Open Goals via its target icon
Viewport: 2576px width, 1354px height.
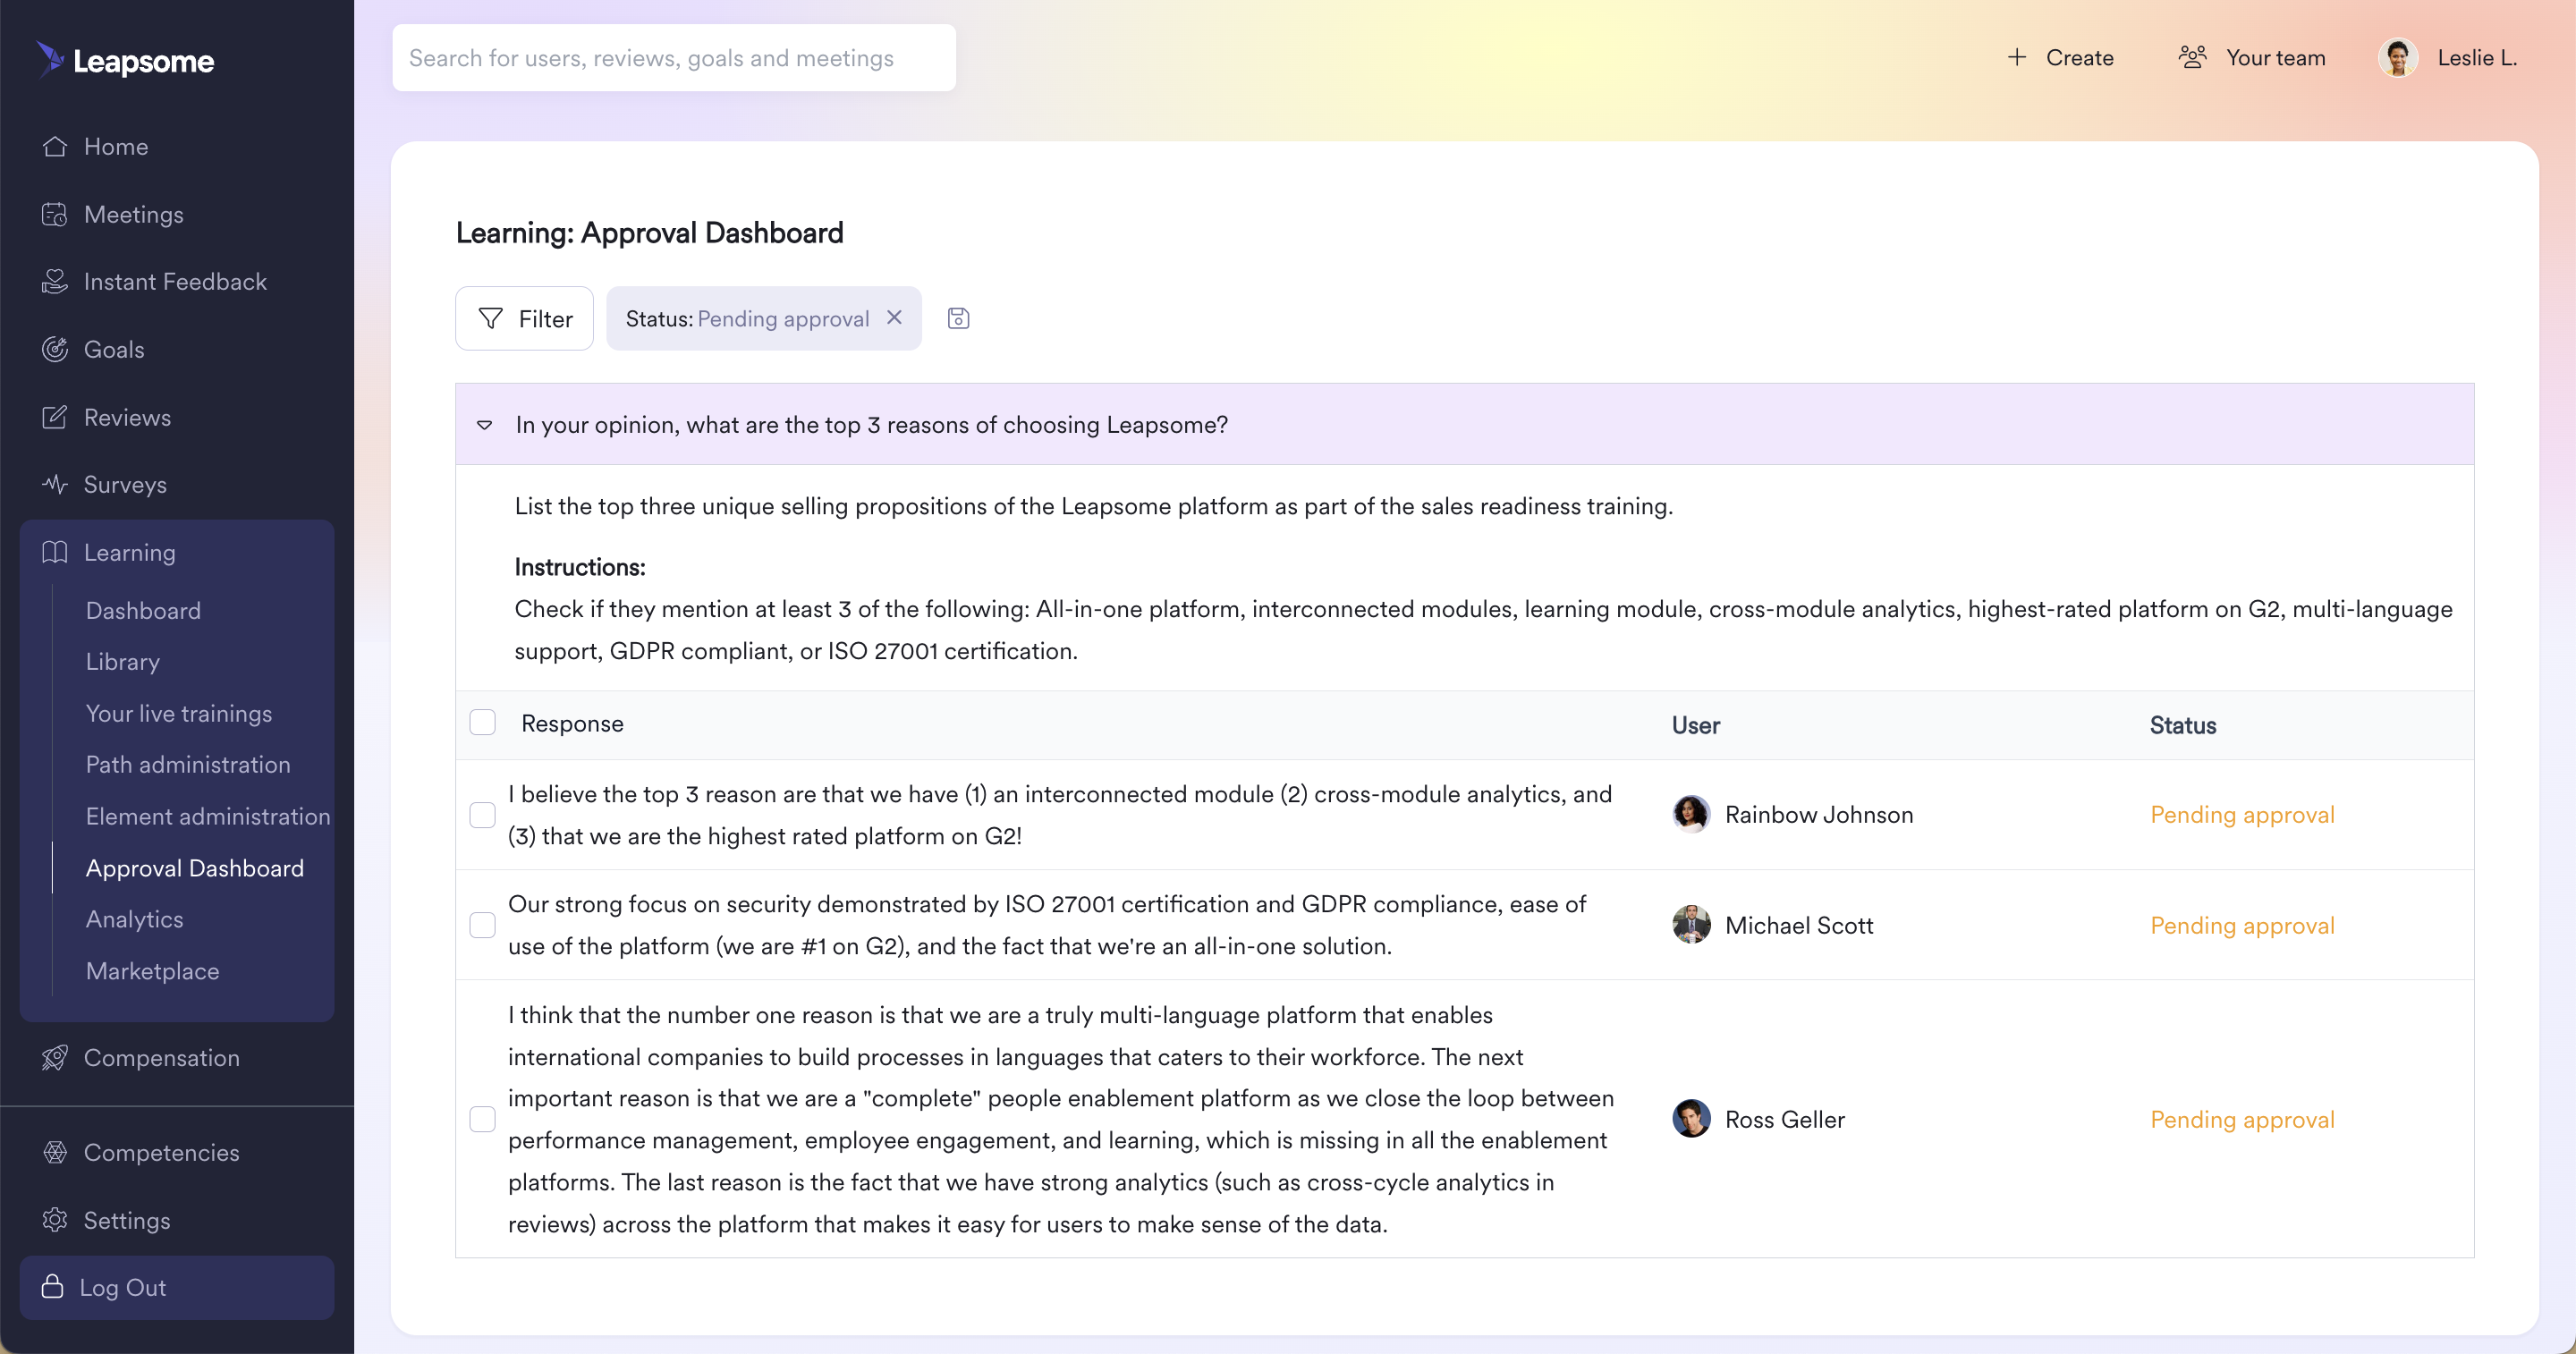click(x=55, y=349)
